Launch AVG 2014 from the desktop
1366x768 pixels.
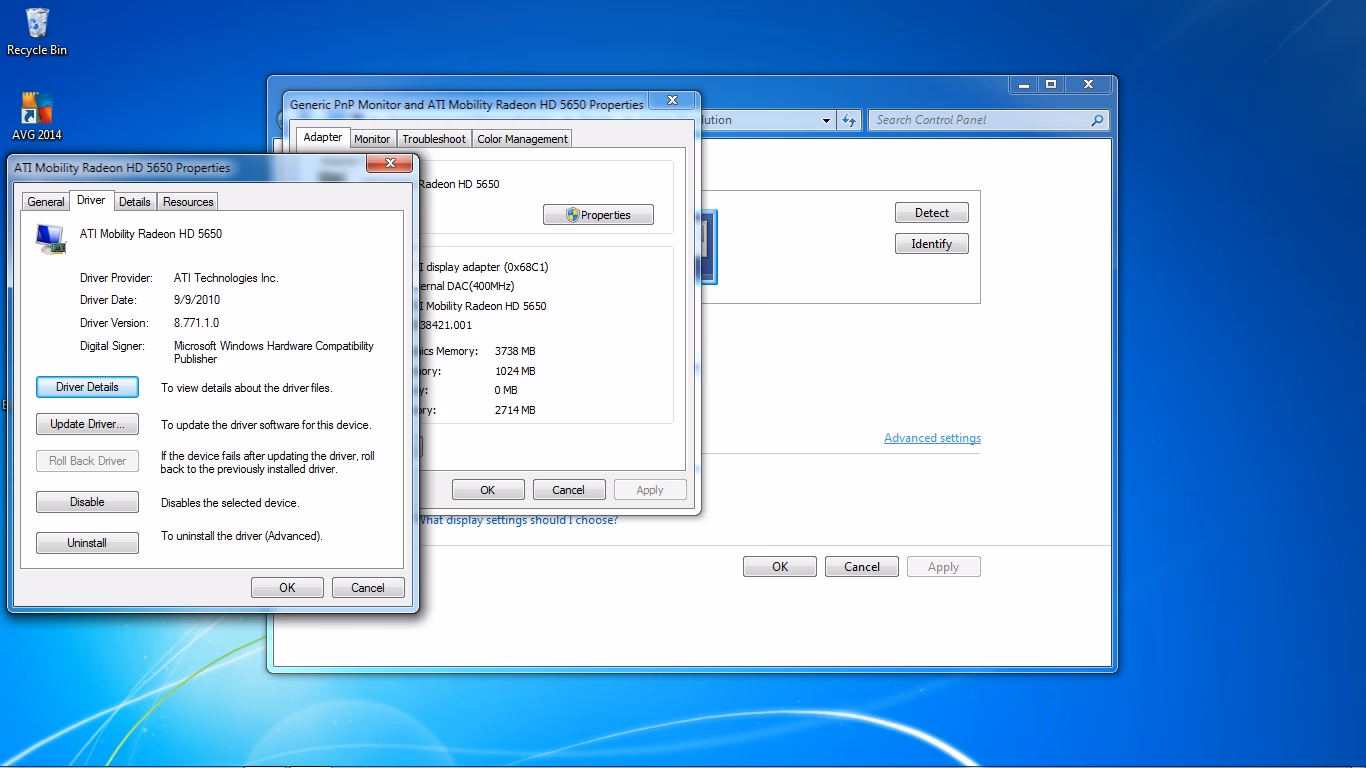tap(36, 107)
